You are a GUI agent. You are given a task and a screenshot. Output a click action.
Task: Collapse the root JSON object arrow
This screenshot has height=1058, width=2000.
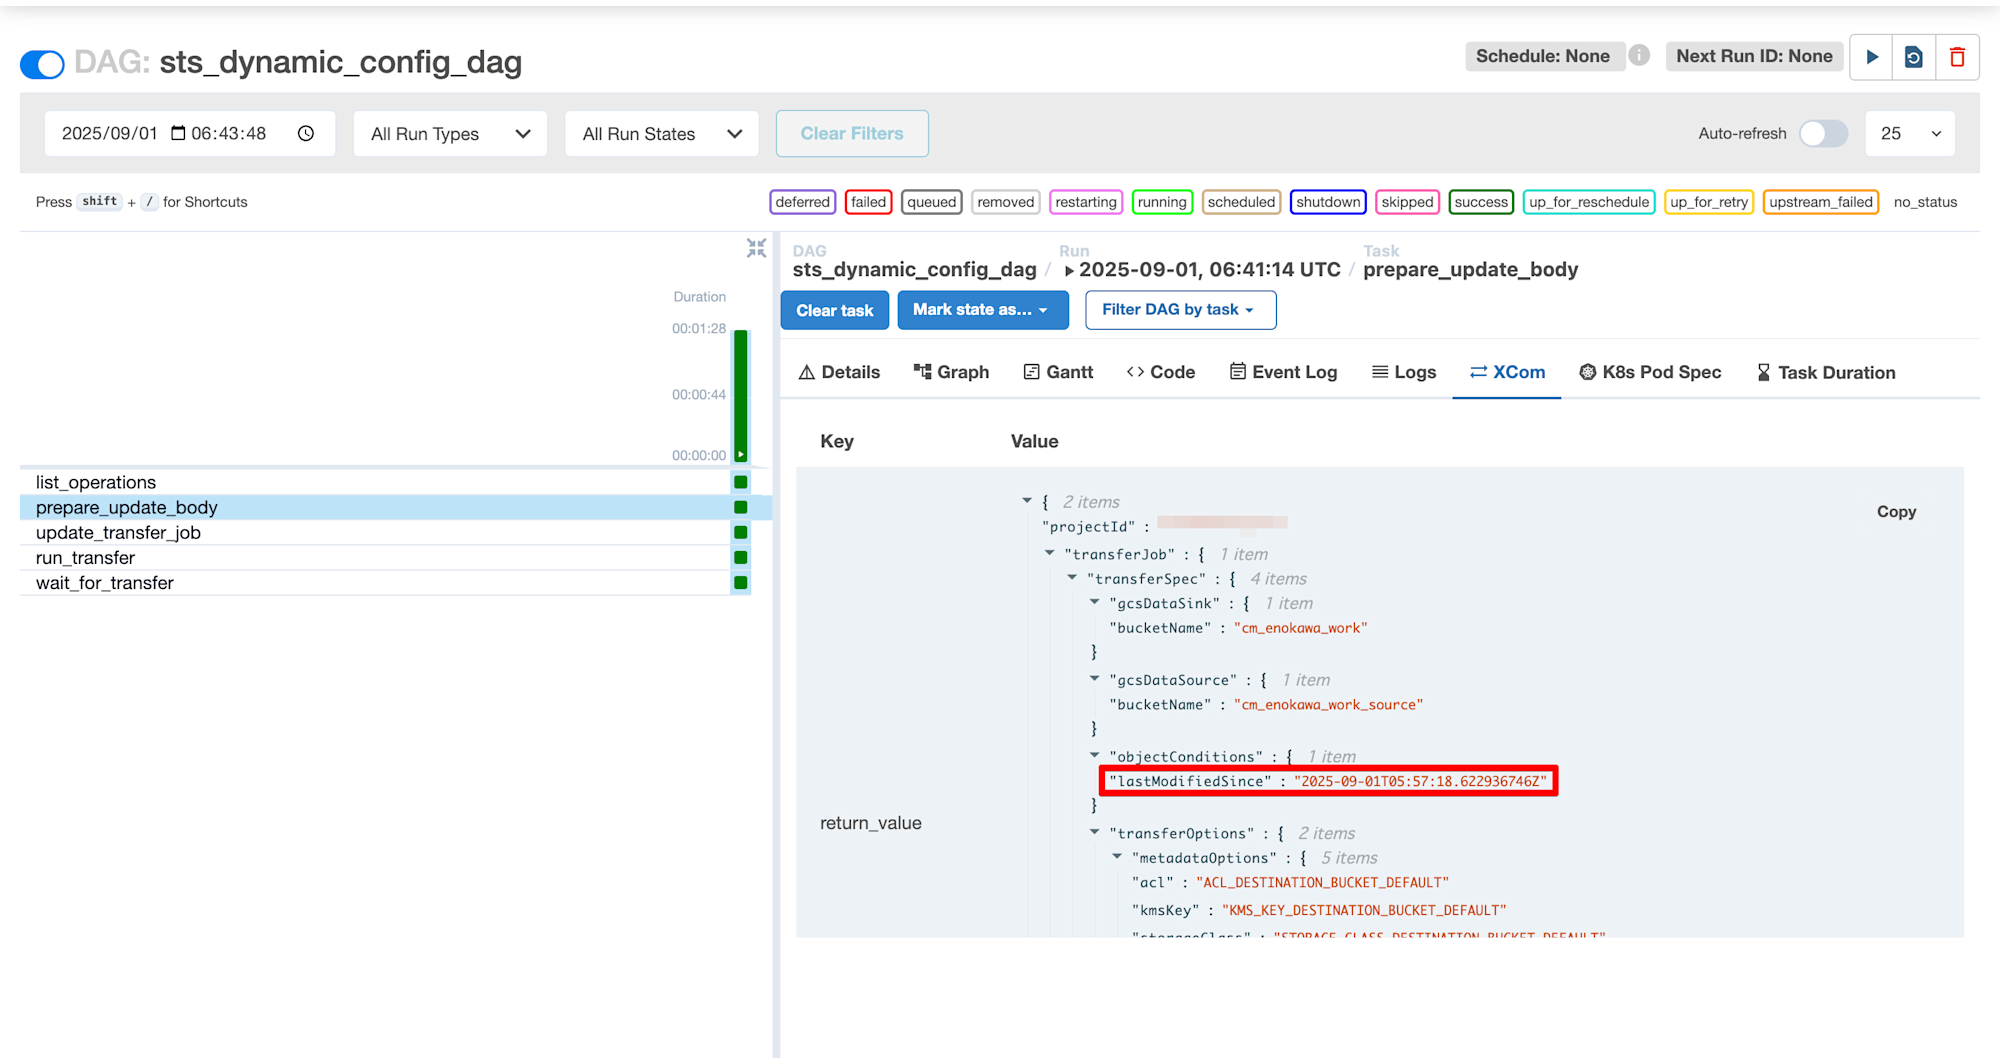1027,500
